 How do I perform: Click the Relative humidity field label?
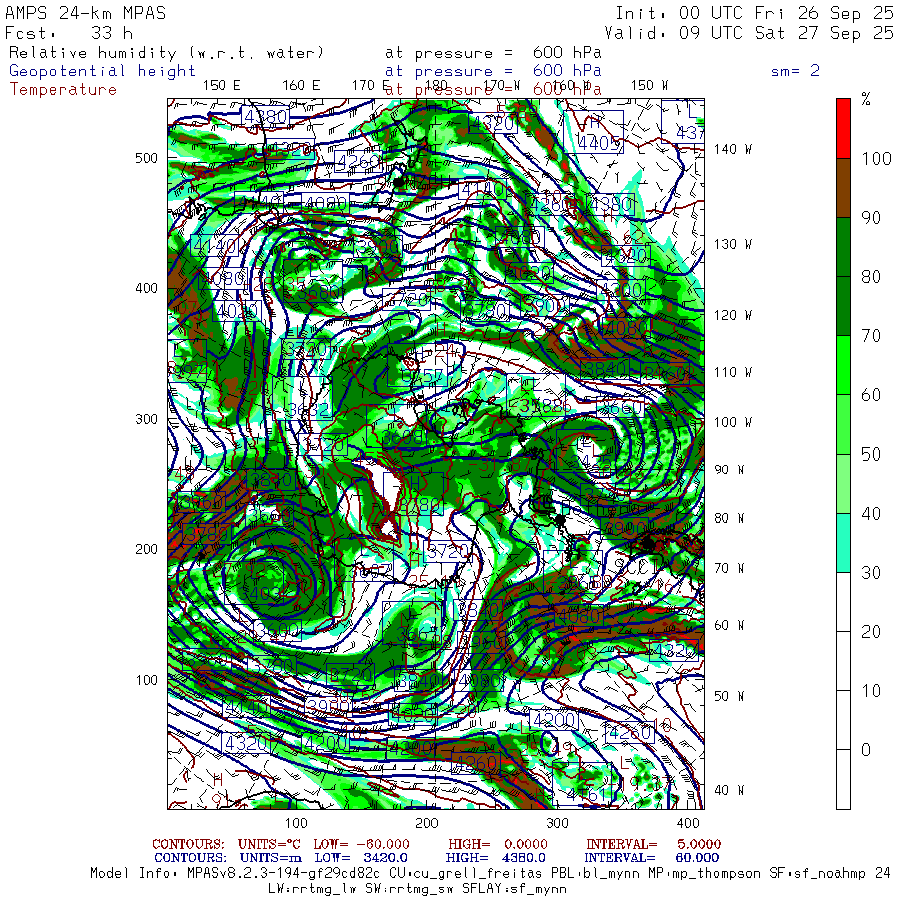click(x=167, y=52)
